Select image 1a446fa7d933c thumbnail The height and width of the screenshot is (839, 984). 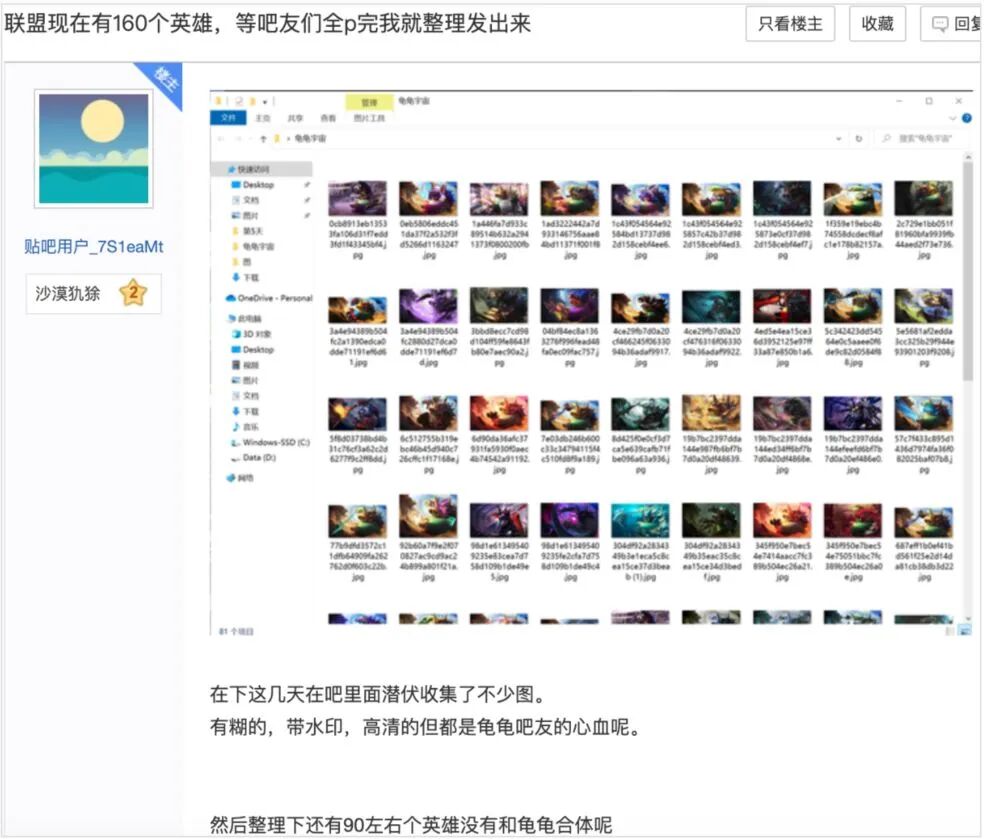(499, 199)
